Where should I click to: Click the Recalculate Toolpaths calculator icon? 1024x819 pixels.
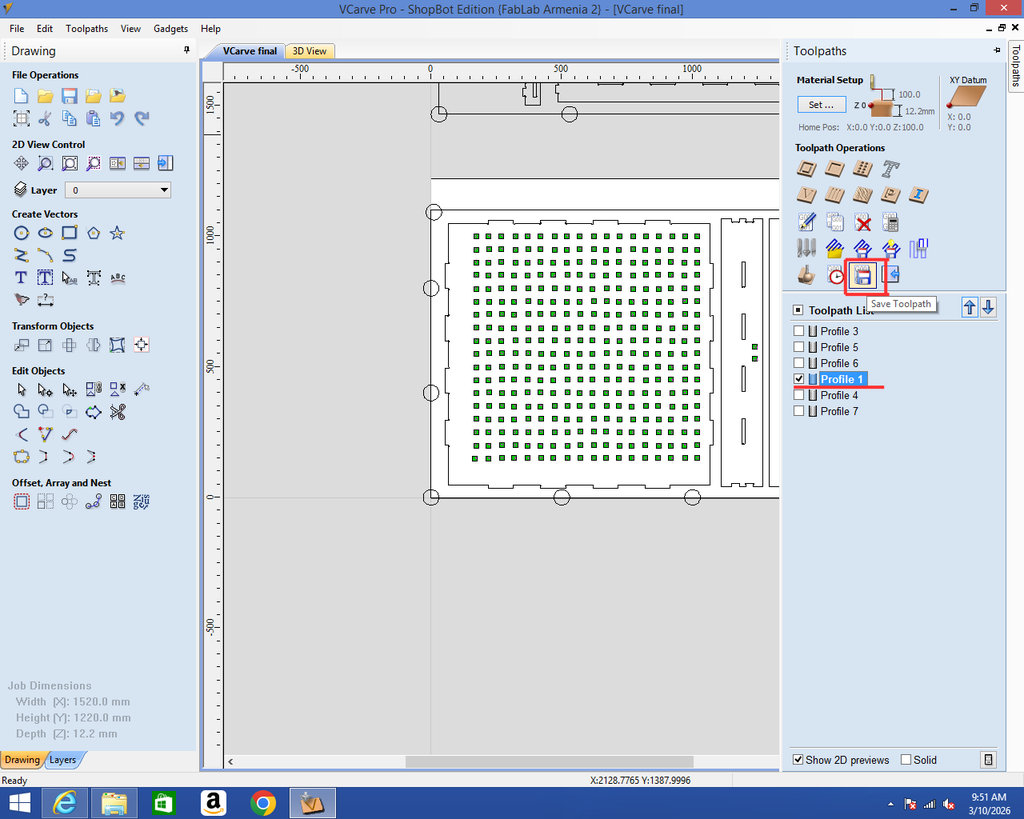[x=890, y=223]
